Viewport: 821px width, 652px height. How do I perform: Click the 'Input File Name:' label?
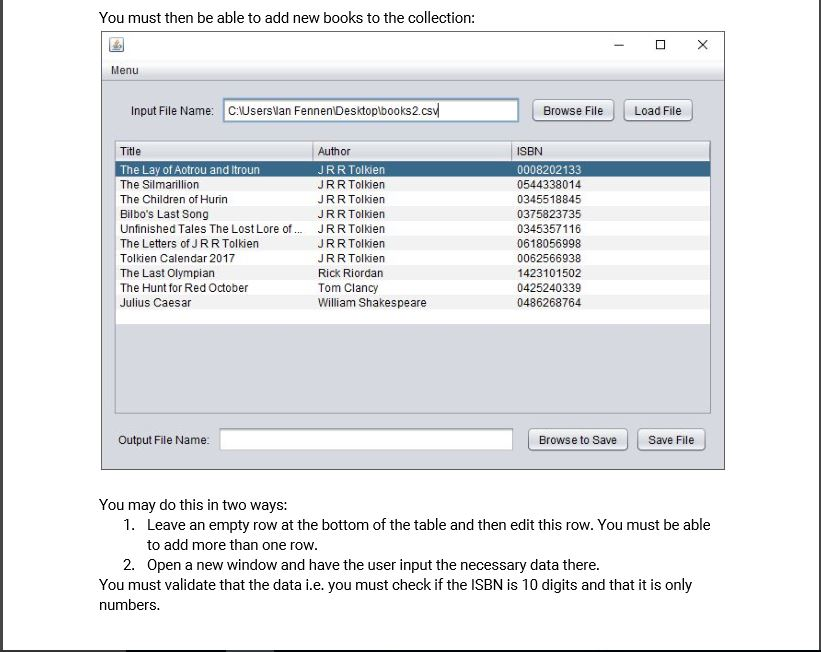172,110
